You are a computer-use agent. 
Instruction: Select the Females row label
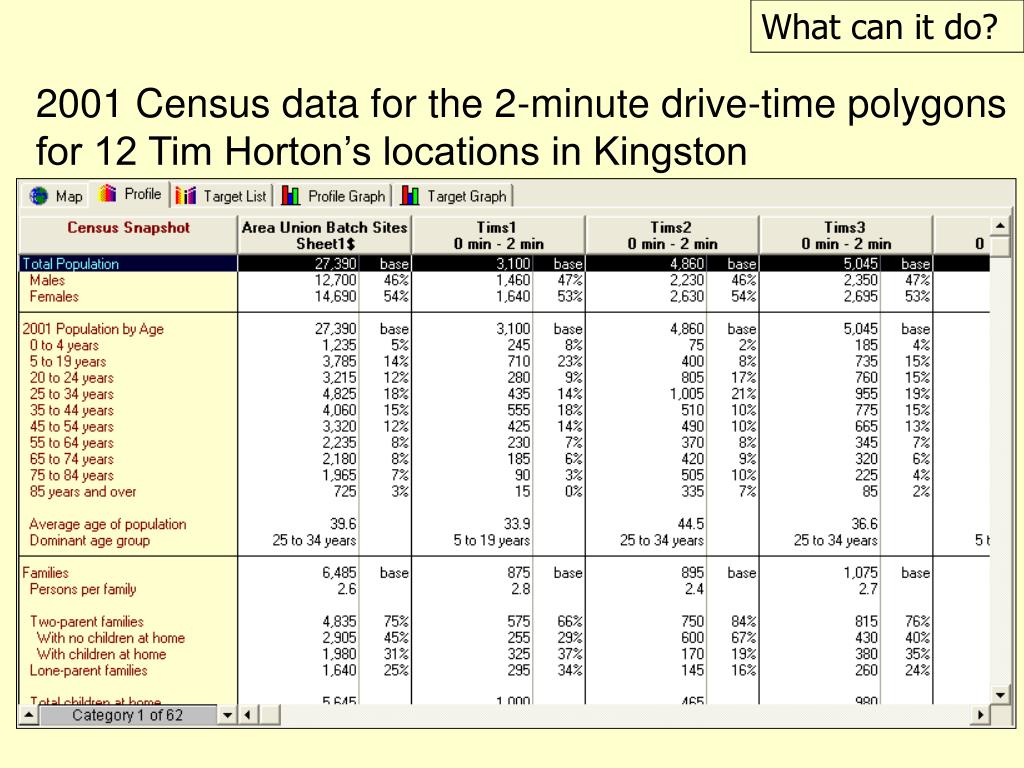pos(54,296)
